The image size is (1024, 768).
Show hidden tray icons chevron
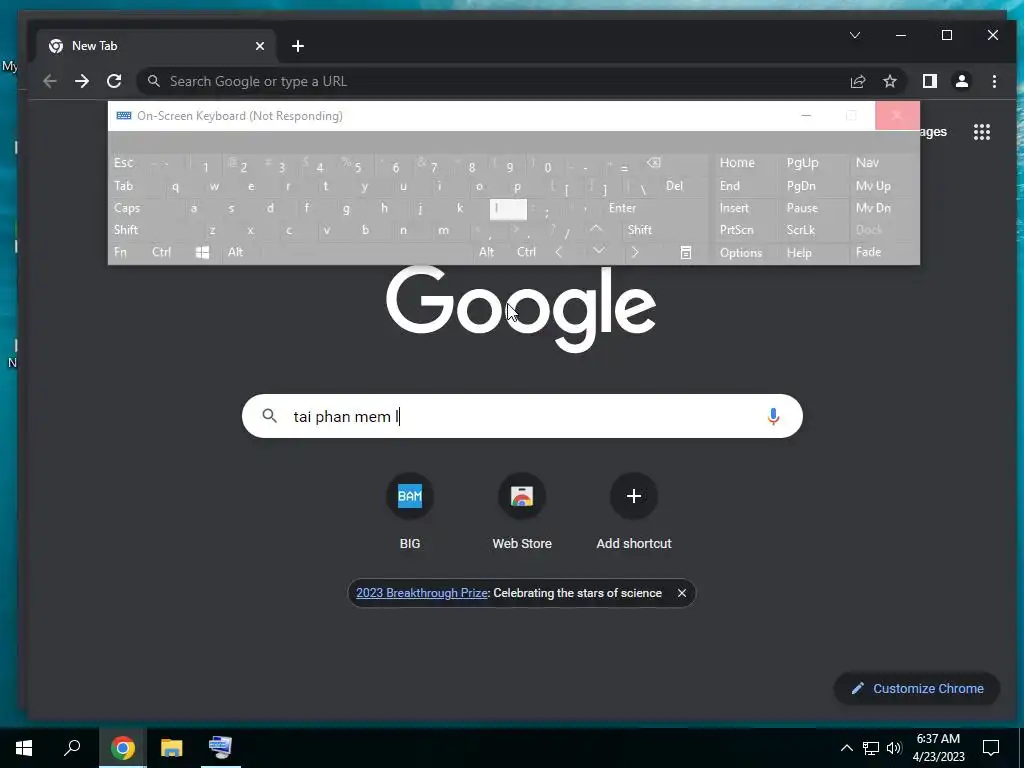click(846, 748)
